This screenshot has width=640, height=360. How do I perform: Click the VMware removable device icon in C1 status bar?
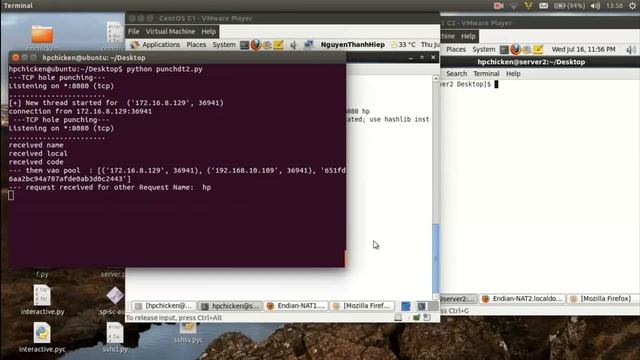coord(398,318)
